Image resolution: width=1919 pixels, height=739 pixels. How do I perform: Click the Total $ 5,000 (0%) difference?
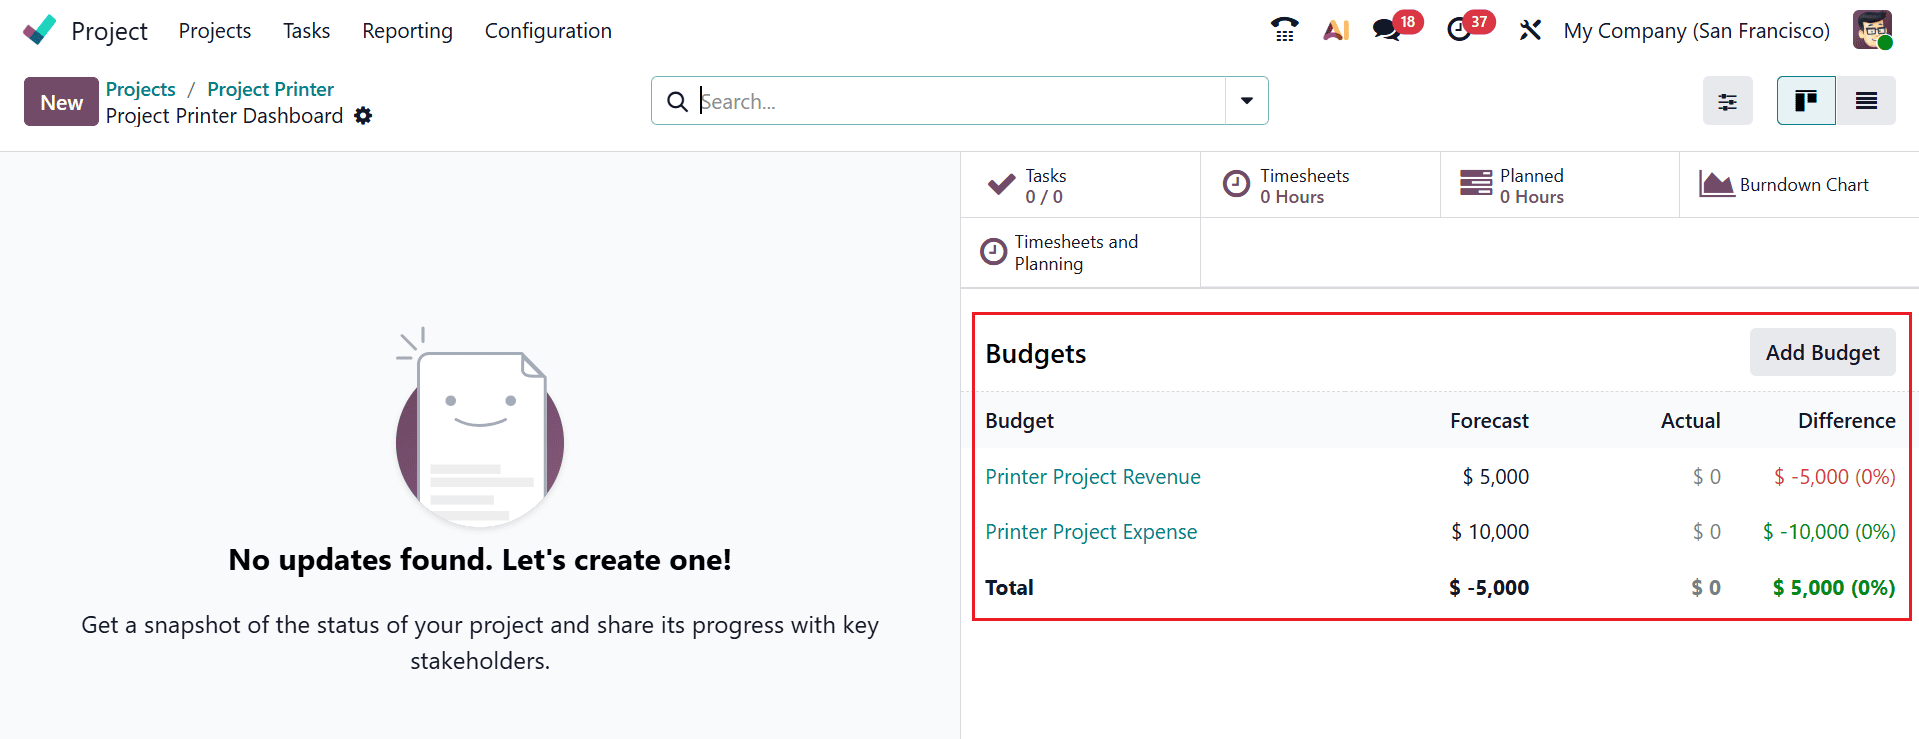[x=1834, y=588]
